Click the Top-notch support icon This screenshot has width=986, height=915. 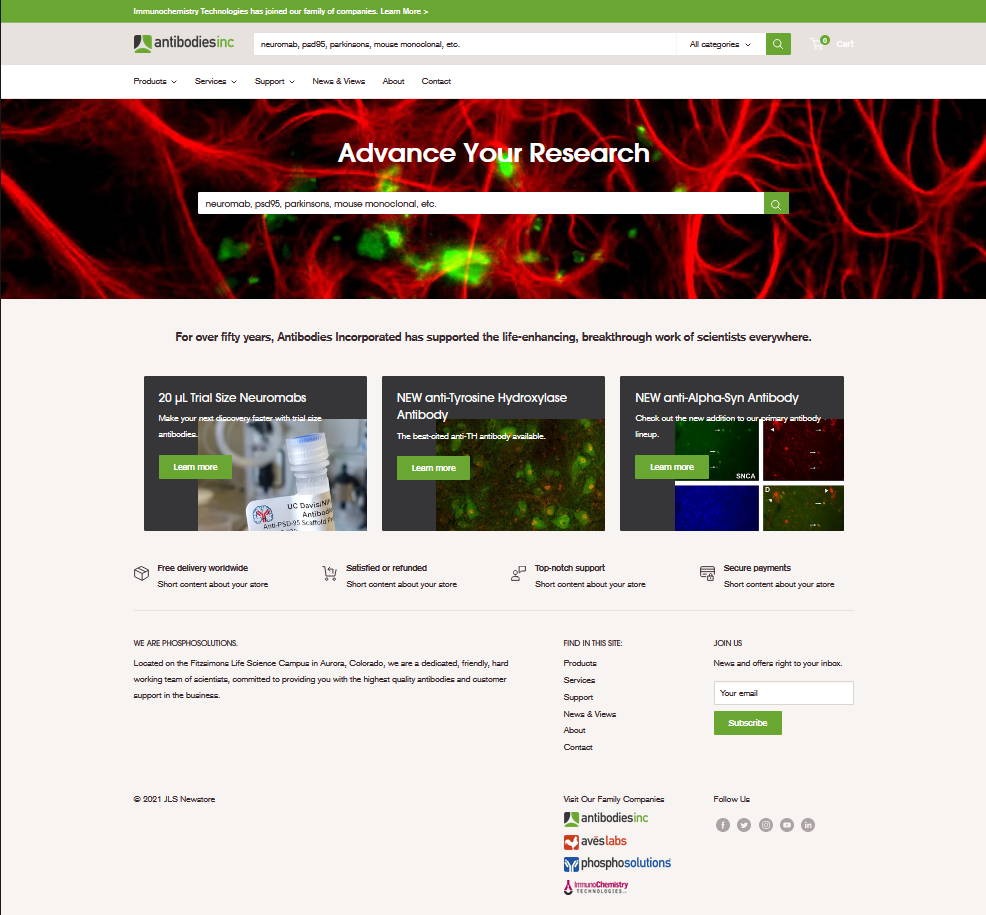click(518, 573)
